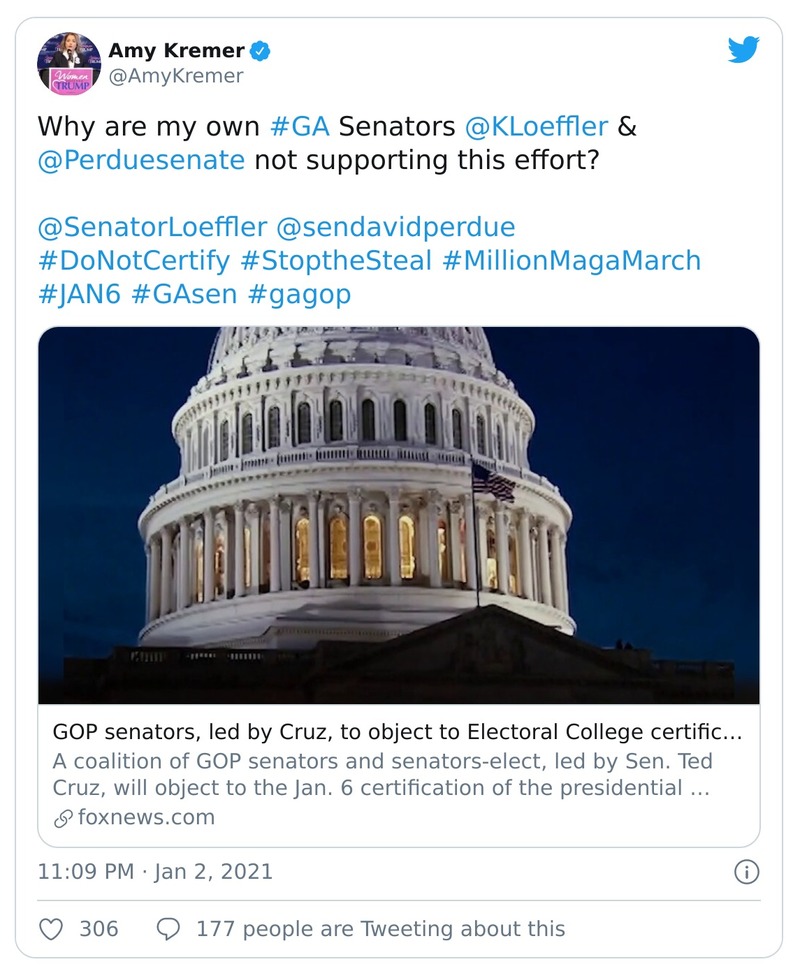
Task: Click the link chain icon by foxnews.com
Action: pyautogui.click(x=62, y=817)
